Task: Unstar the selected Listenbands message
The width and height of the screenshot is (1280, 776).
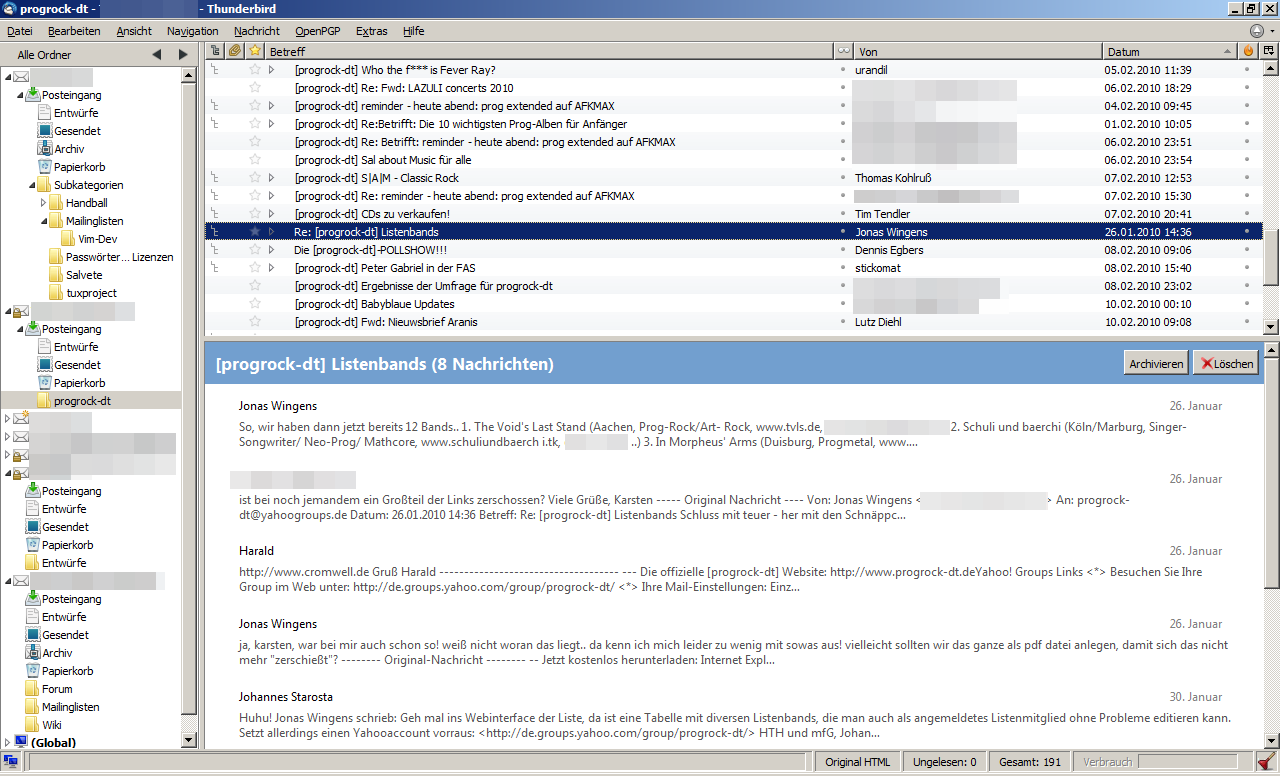Action: 255,232
